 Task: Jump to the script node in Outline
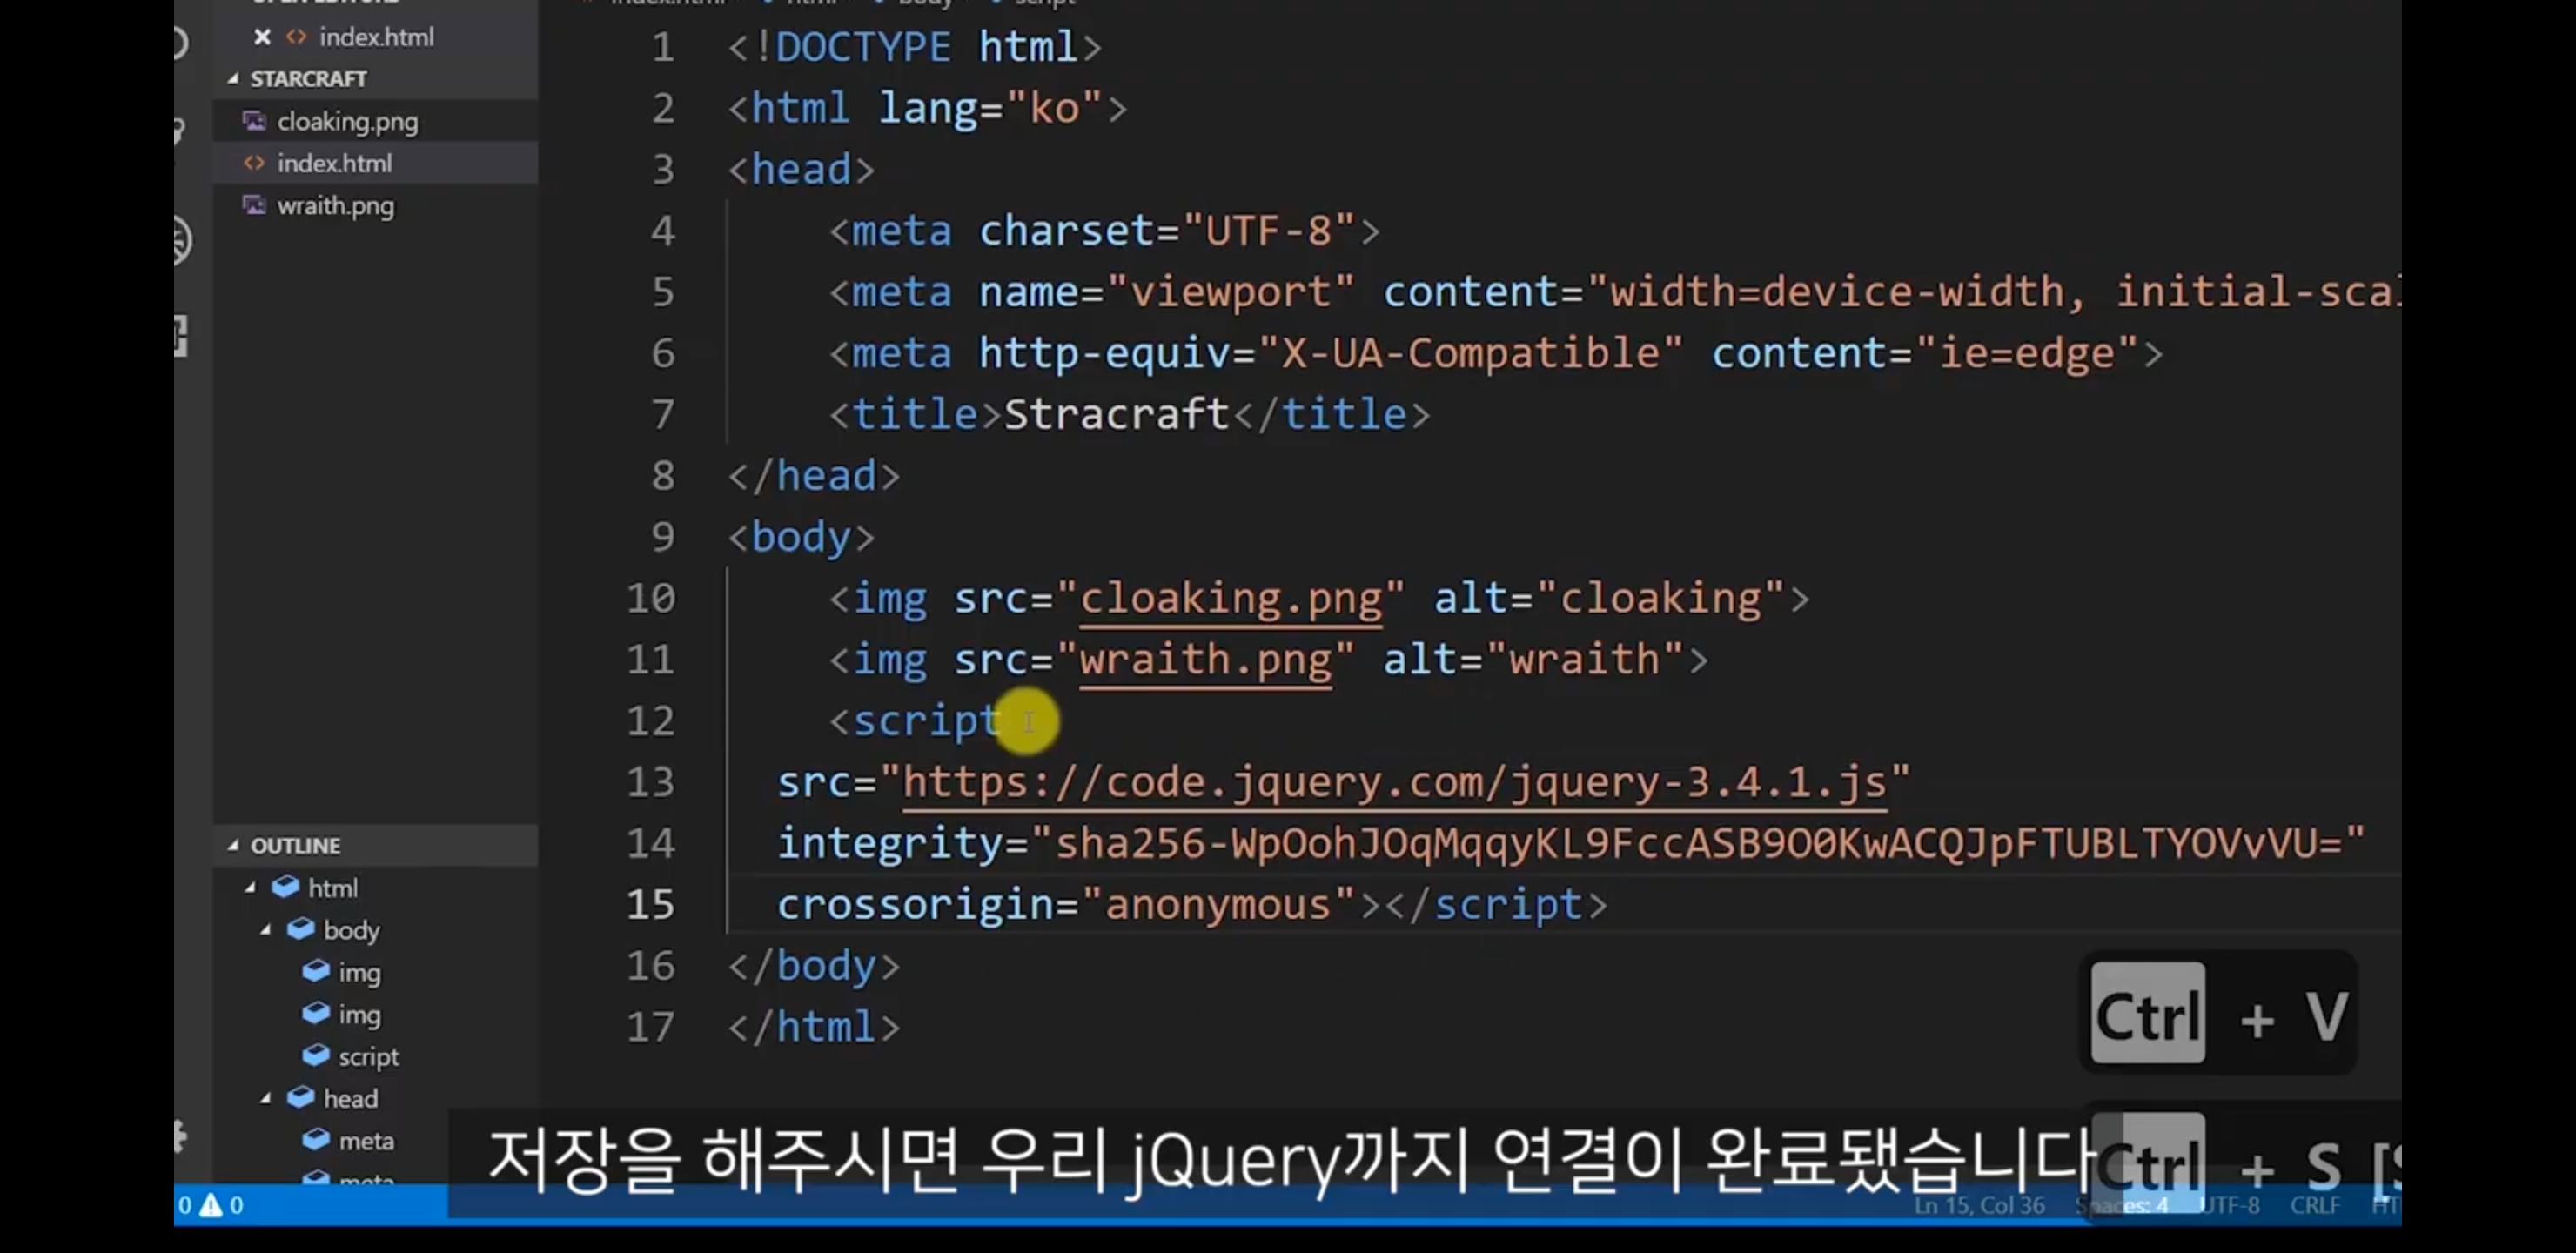coord(368,1057)
